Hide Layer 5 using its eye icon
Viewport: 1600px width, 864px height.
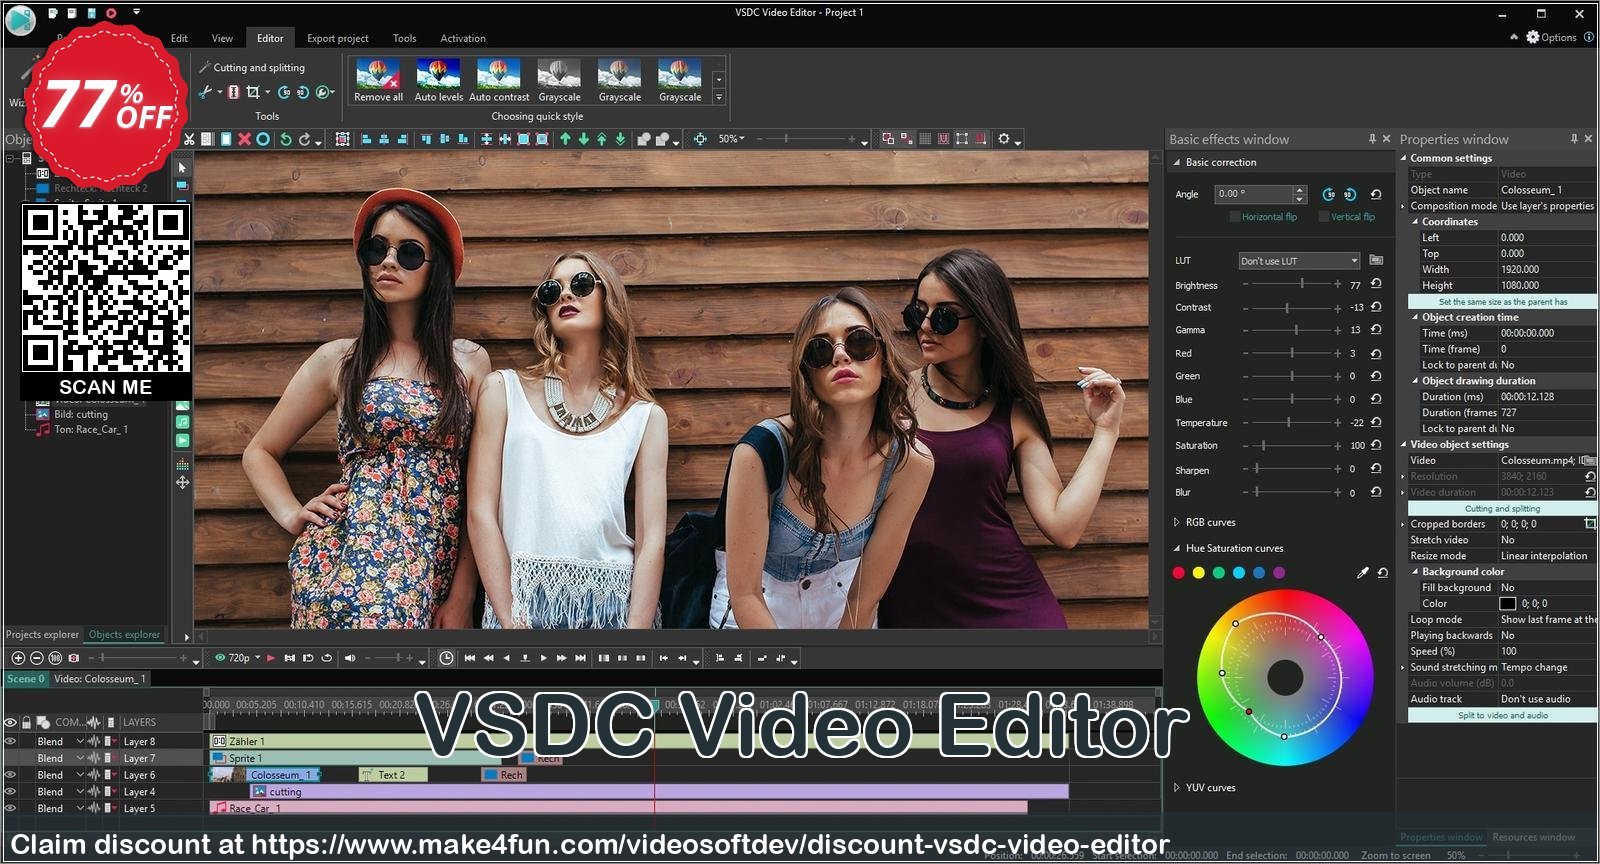point(11,809)
